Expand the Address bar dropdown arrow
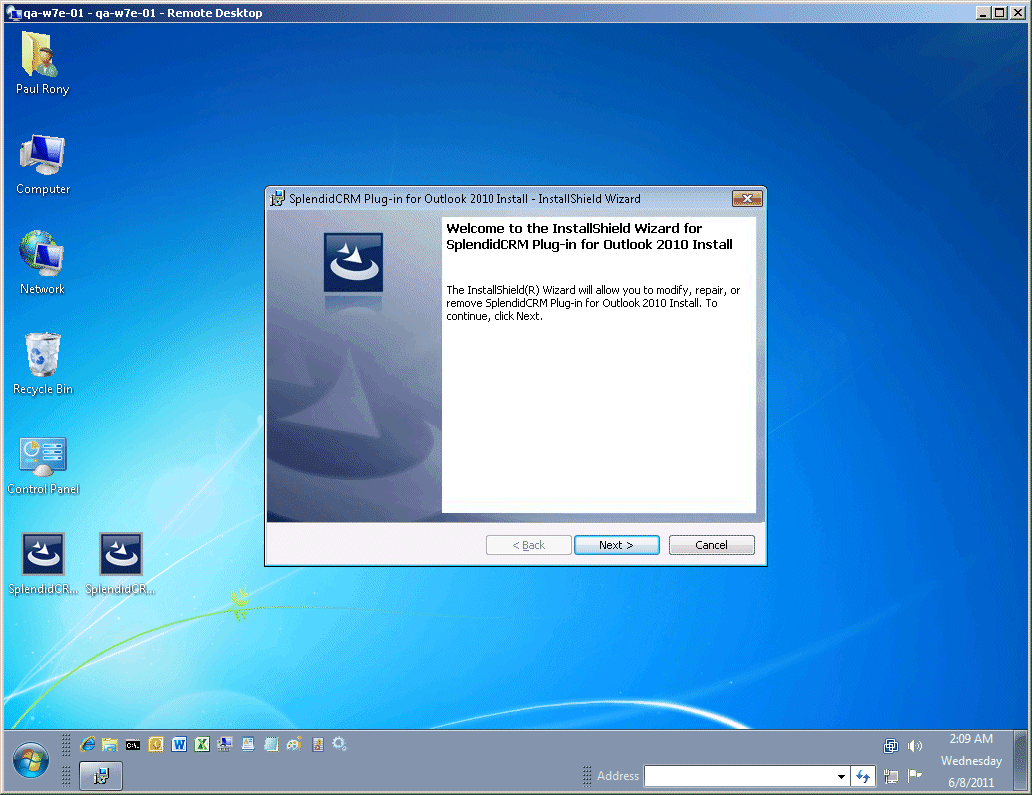 [x=841, y=776]
